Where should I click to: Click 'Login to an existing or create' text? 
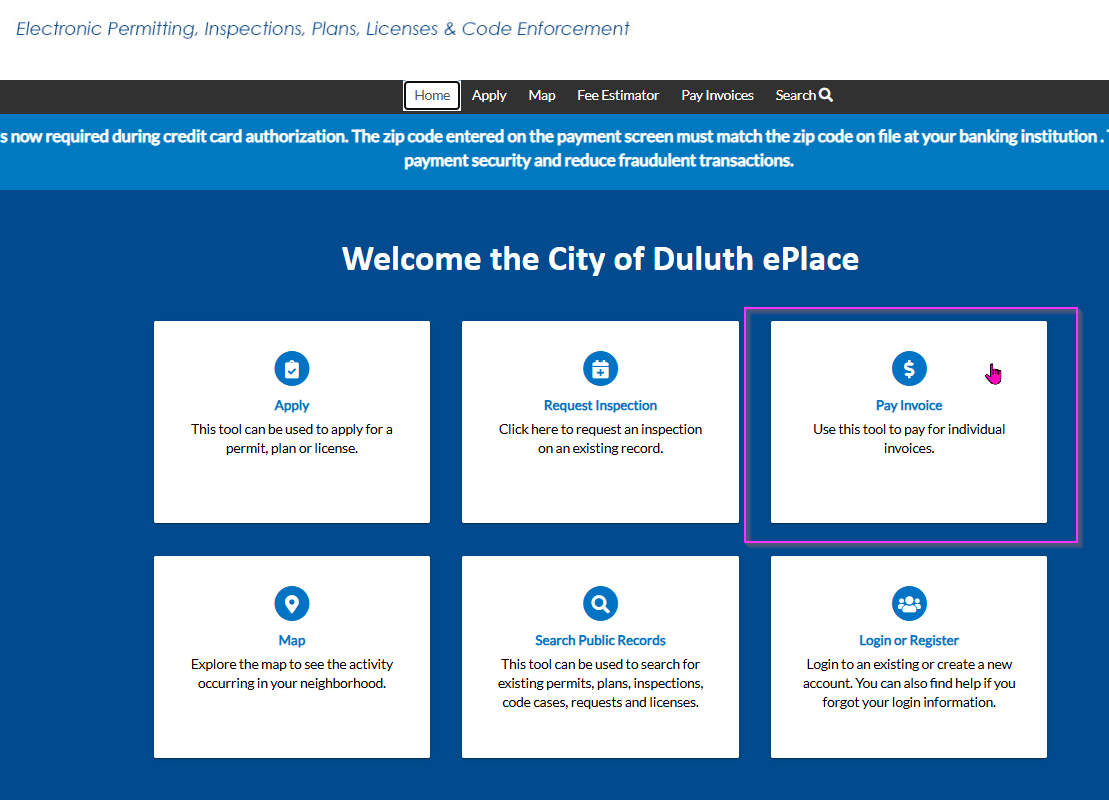pyautogui.click(x=909, y=683)
